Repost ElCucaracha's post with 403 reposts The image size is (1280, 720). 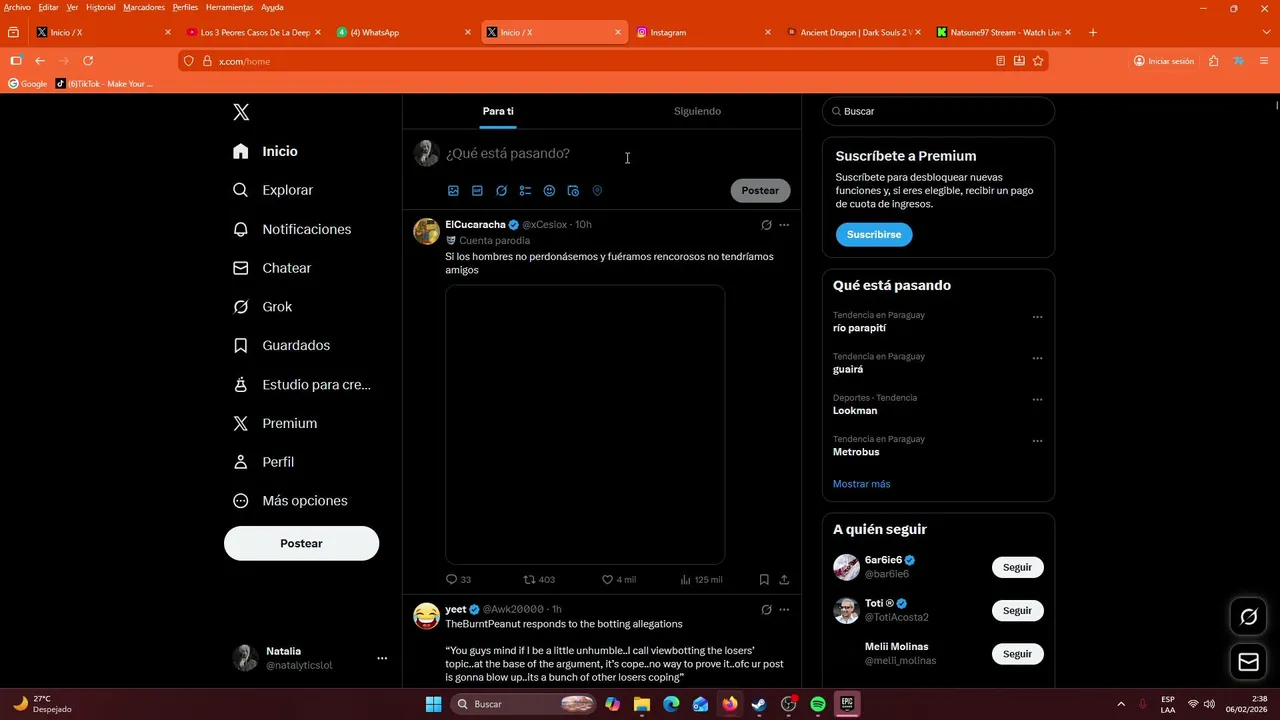point(540,579)
